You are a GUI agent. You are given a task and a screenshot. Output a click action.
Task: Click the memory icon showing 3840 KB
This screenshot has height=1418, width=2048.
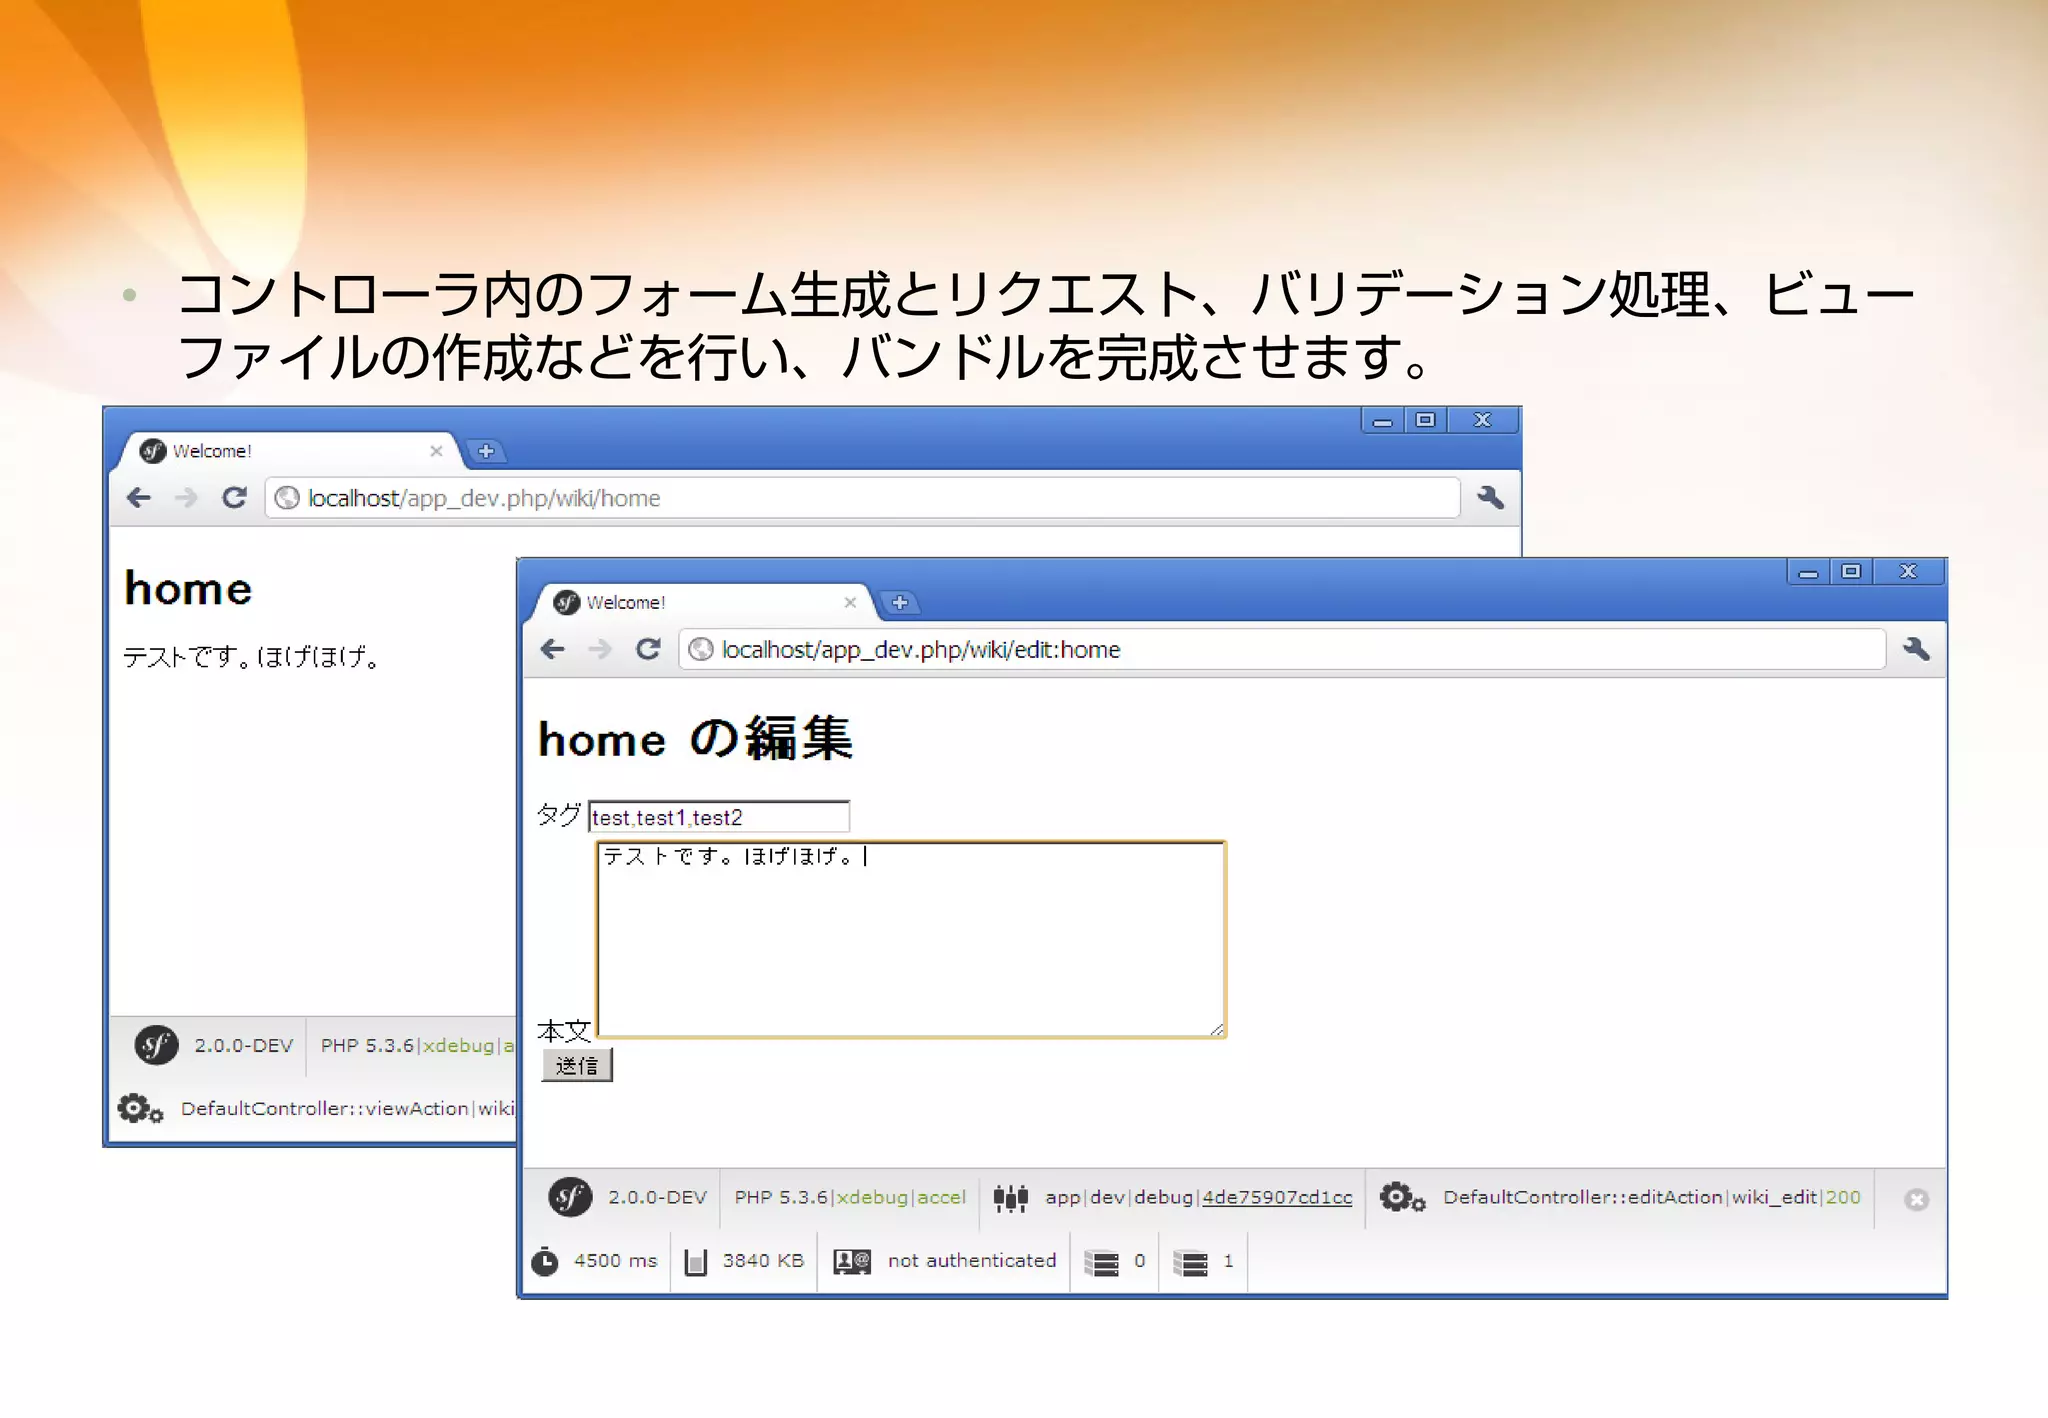(695, 1261)
